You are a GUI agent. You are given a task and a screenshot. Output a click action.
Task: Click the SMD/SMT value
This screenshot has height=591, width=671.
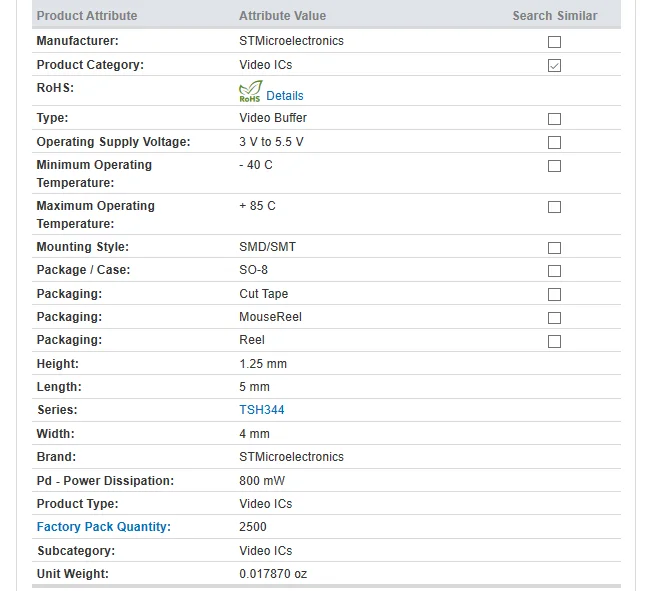coord(267,247)
